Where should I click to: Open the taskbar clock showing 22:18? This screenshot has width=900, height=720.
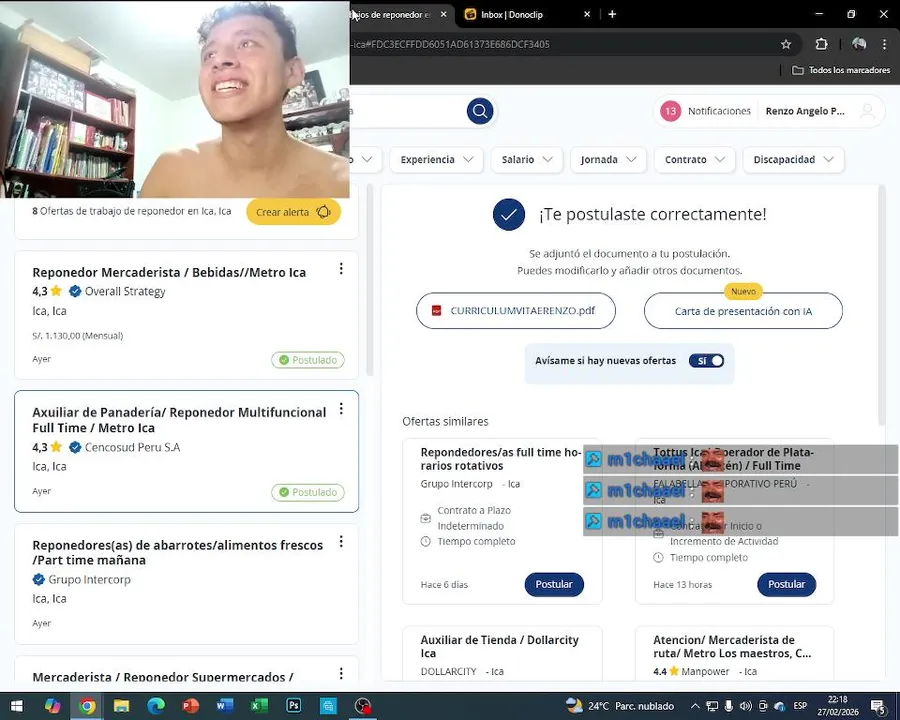tap(838, 706)
